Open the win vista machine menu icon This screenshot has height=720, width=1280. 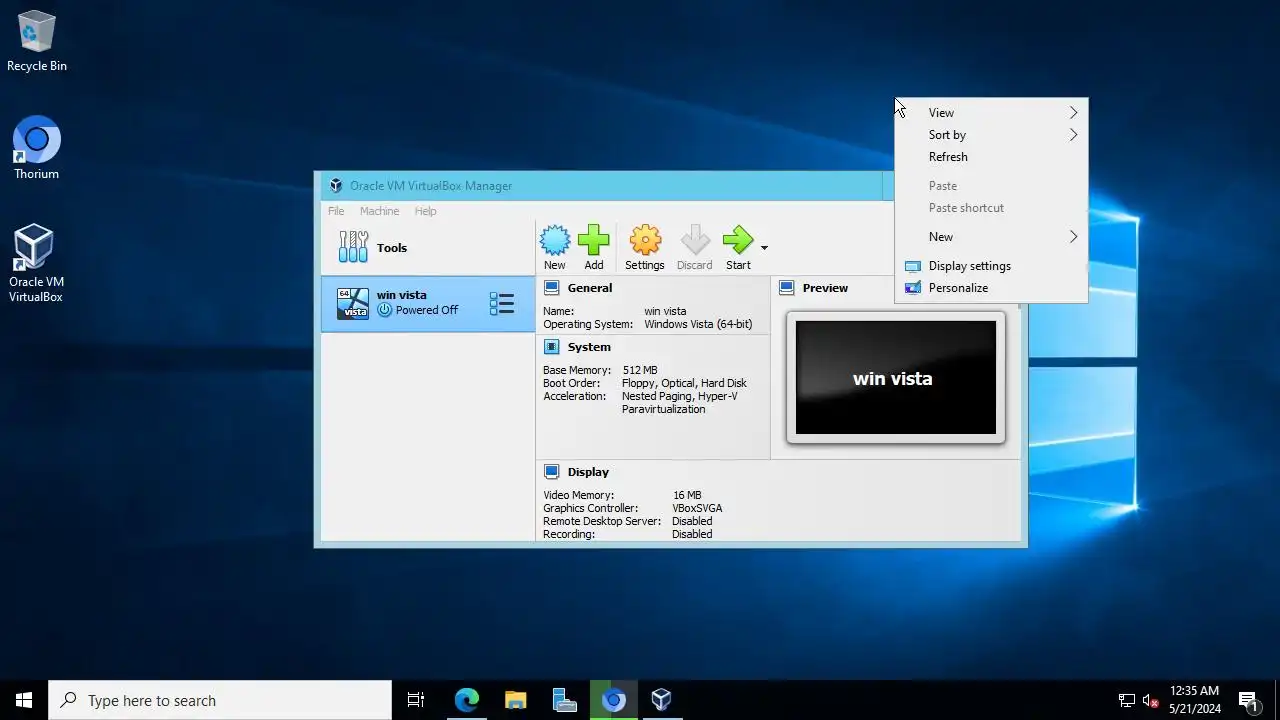502,304
